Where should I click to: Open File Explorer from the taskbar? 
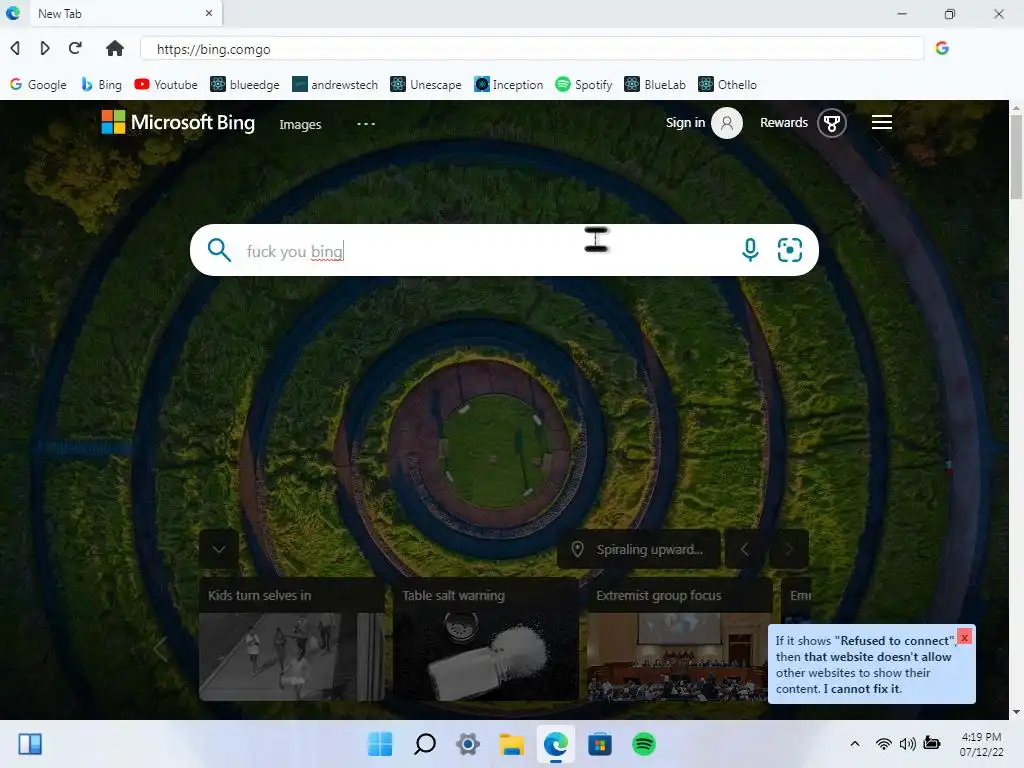pos(511,744)
